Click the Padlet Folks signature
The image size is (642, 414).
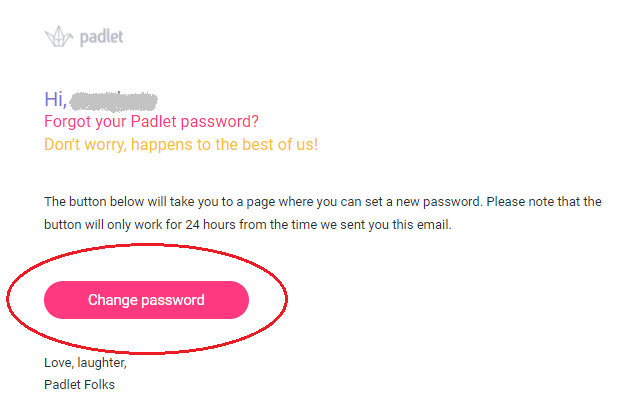coord(79,385)
